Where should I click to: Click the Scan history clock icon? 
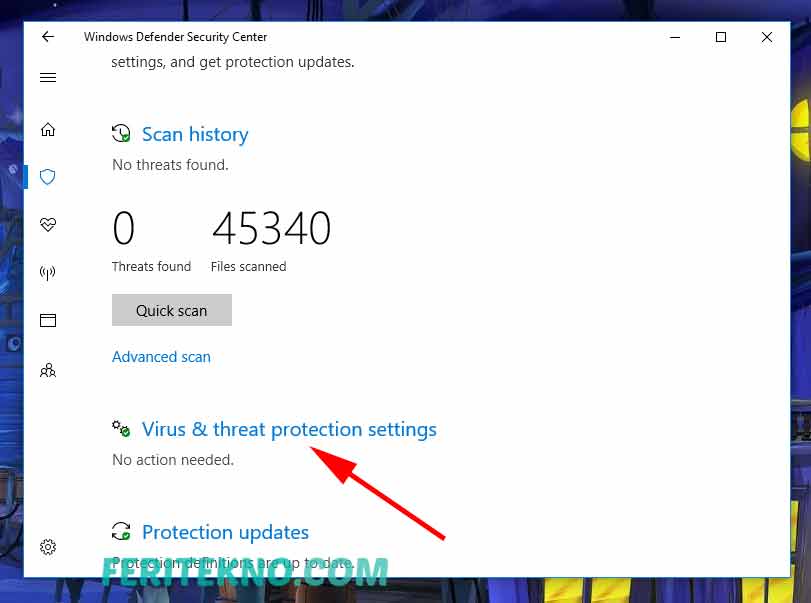(x=121, y=133)
